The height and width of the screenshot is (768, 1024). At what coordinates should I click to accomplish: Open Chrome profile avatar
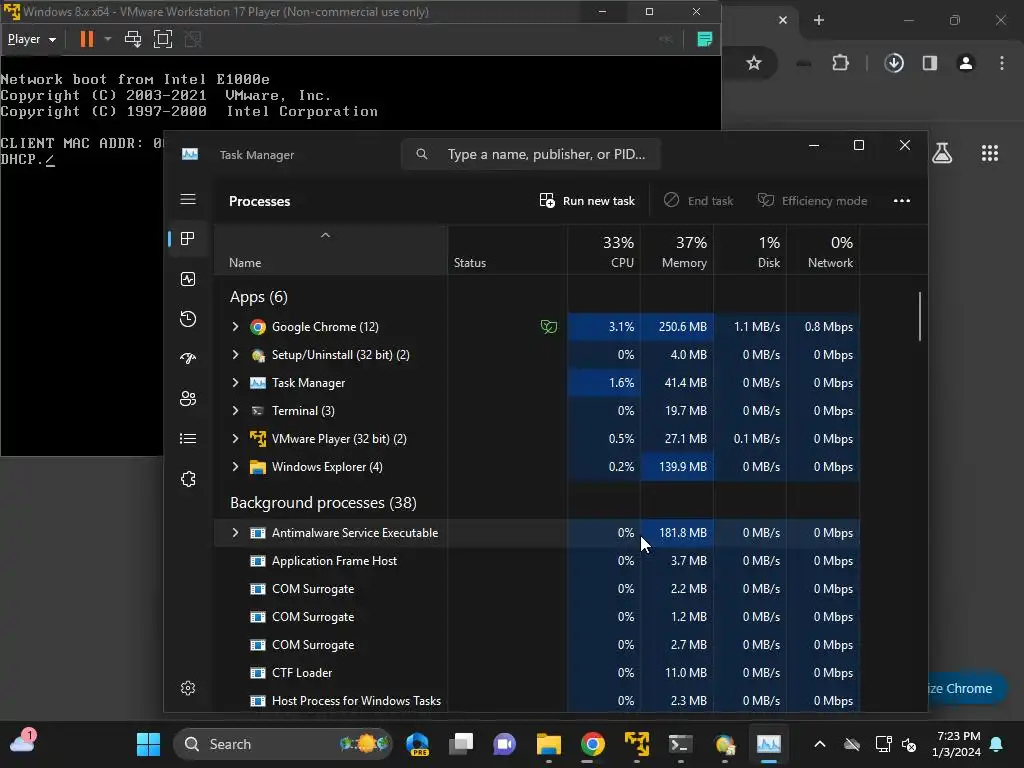coord(966,63)
